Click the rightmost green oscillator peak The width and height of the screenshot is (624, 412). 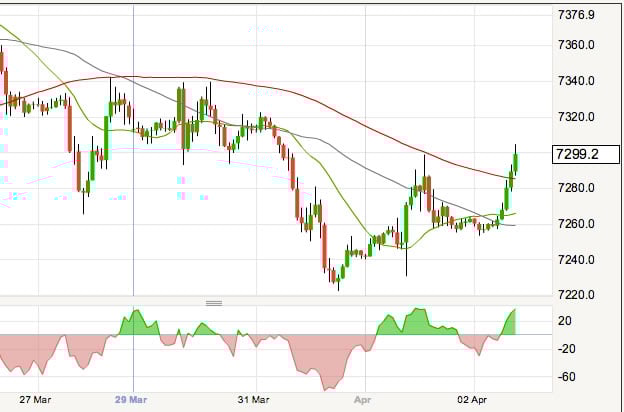pyautogui.click(x=513, y=320)
